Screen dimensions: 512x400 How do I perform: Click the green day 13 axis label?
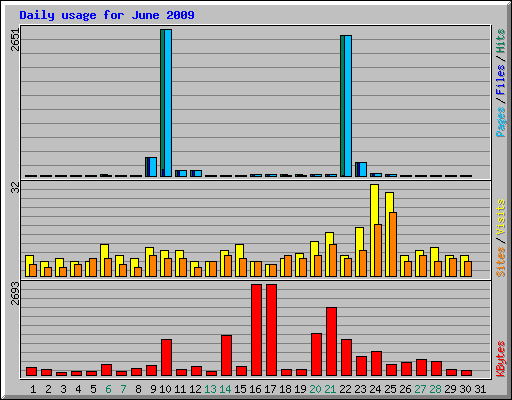coord(210,389)
